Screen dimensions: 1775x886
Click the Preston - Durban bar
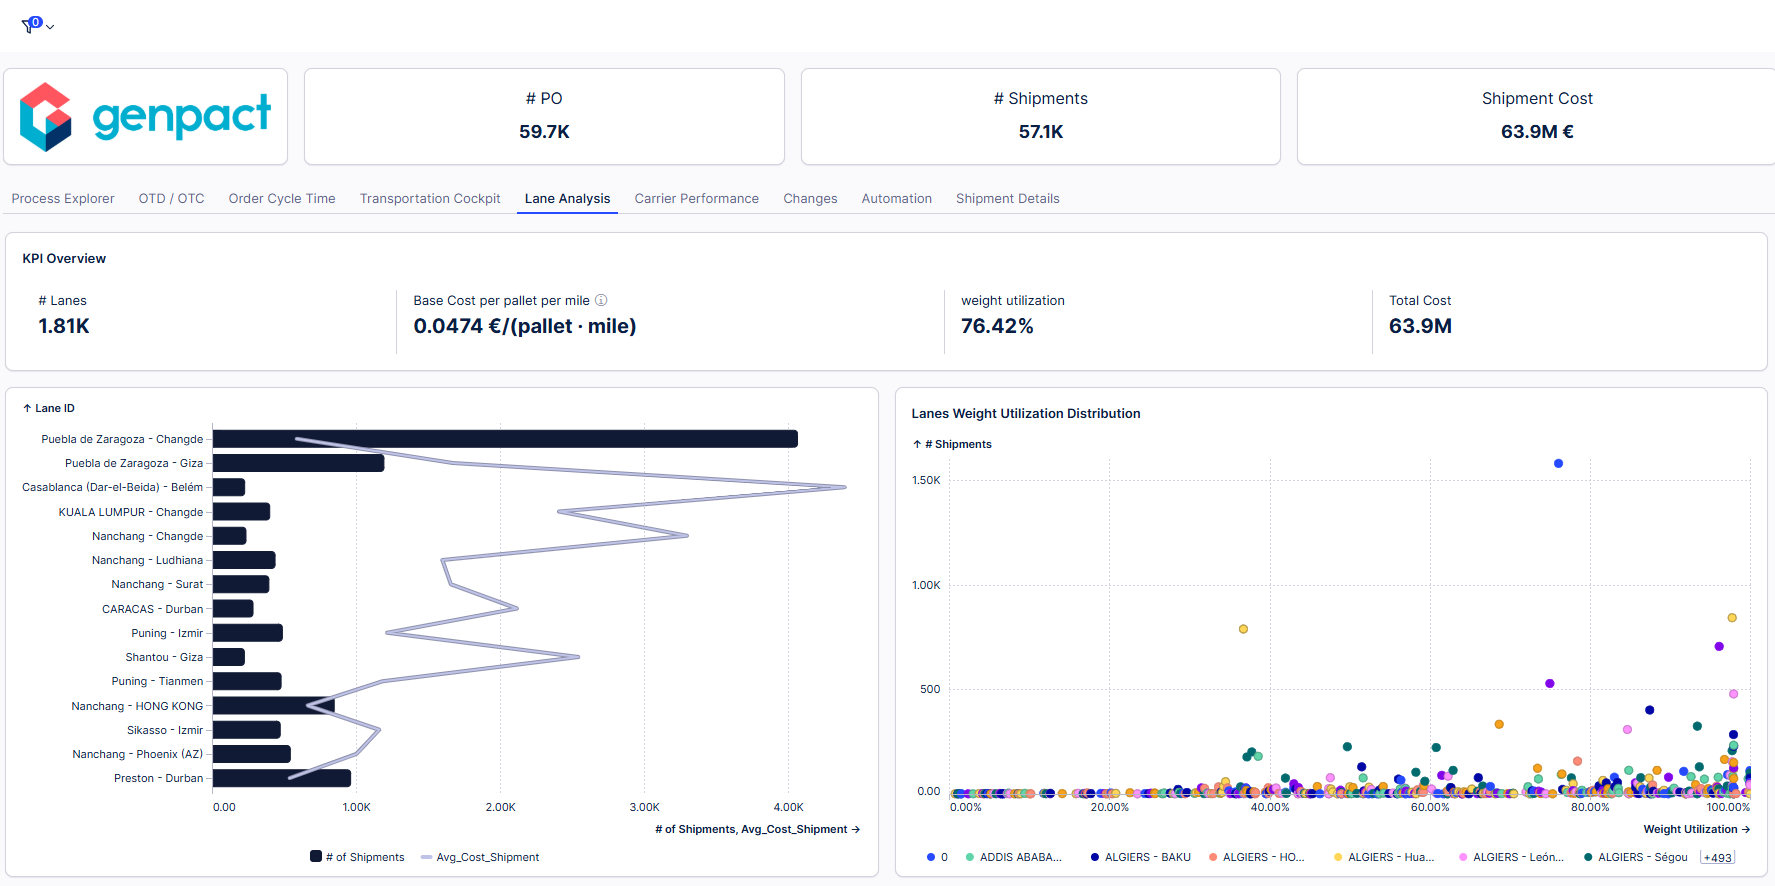[x=282, y=778]
